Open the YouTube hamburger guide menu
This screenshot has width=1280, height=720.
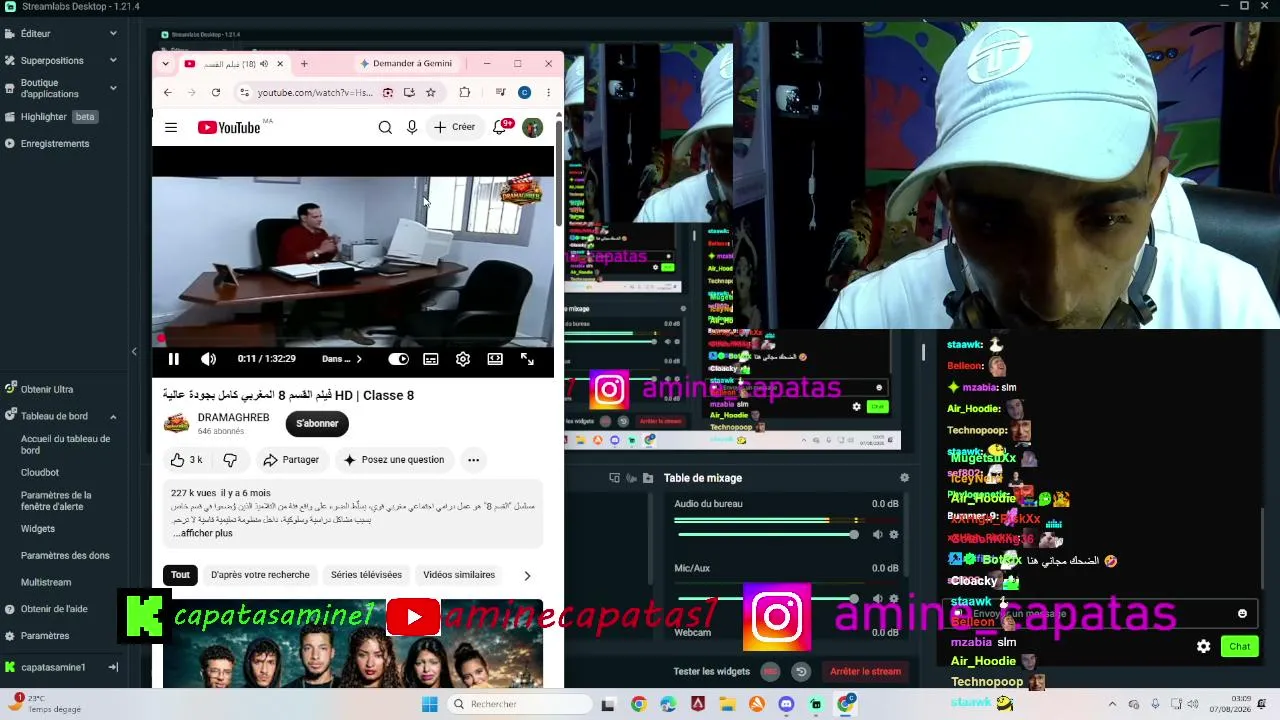[x=171, y=127]
